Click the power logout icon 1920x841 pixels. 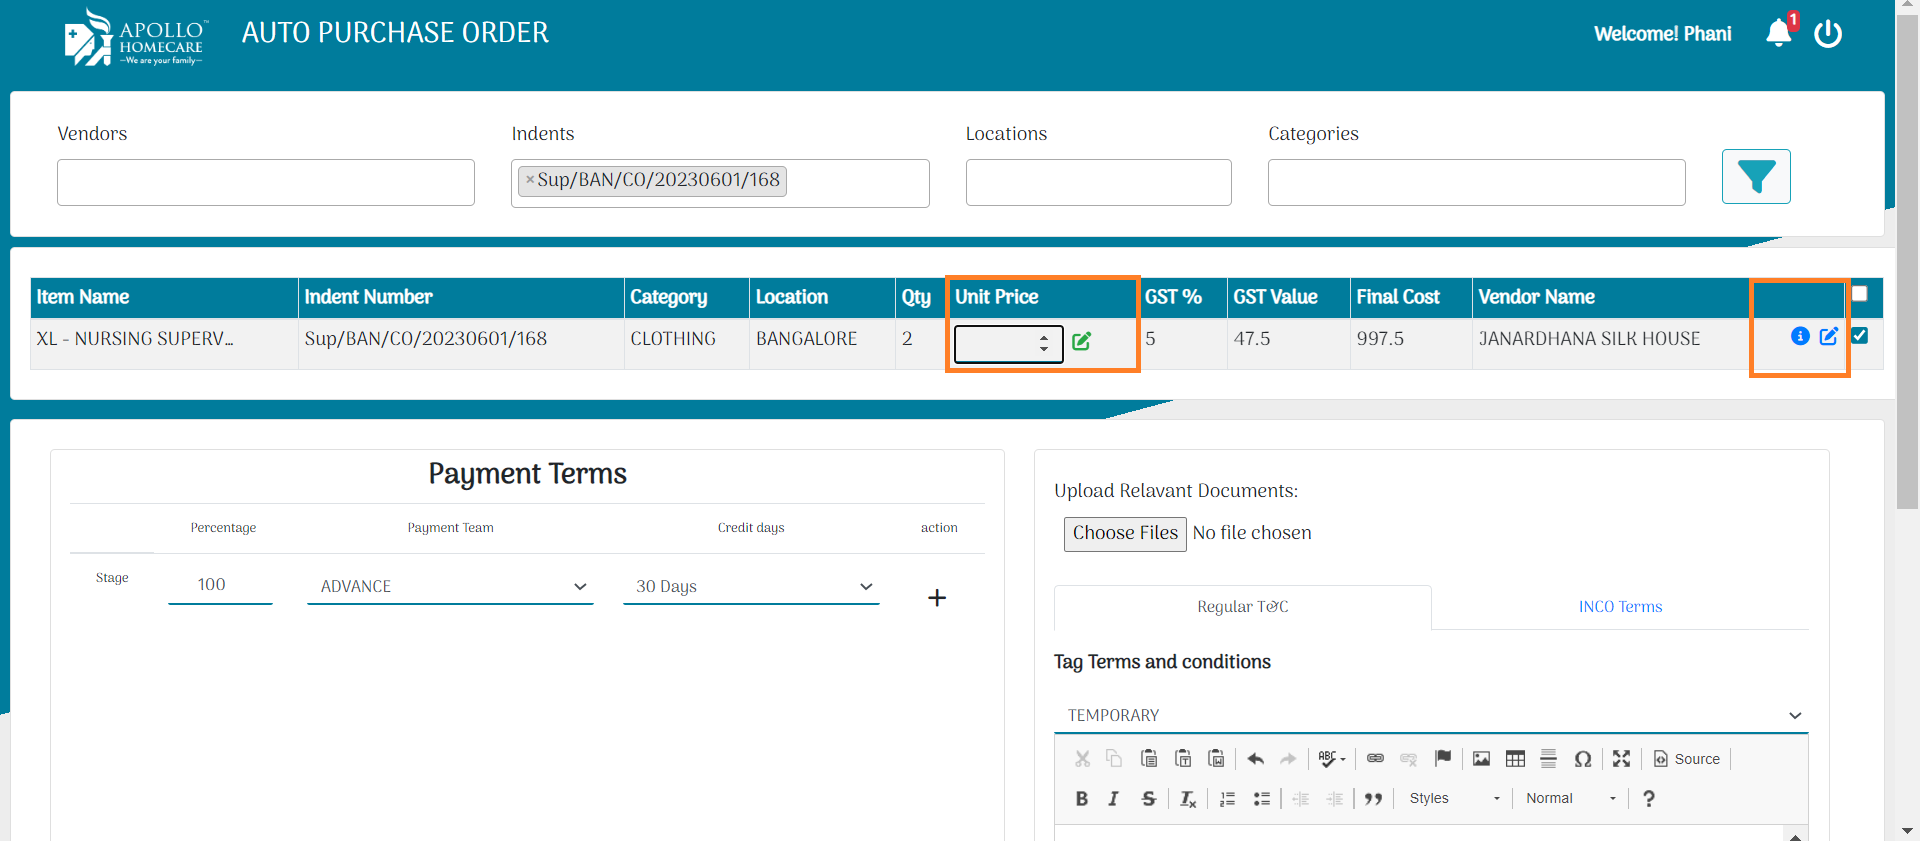[1827, 34]
